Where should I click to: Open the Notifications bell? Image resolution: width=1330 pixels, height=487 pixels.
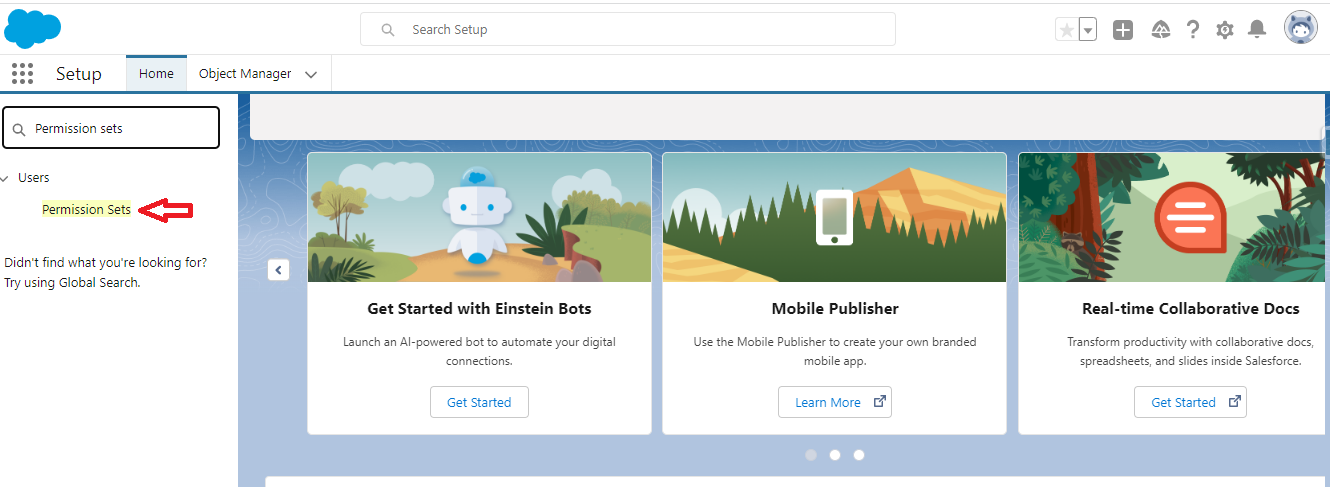click(1257, 30)
